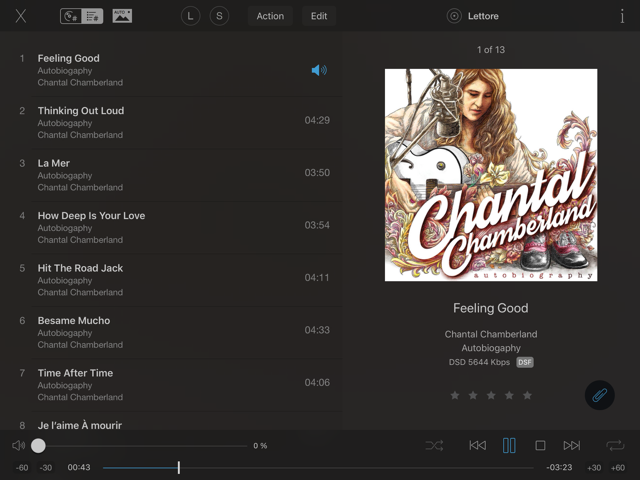
Task: Click the round paperclip attachment button
Action: pos(599,395)
